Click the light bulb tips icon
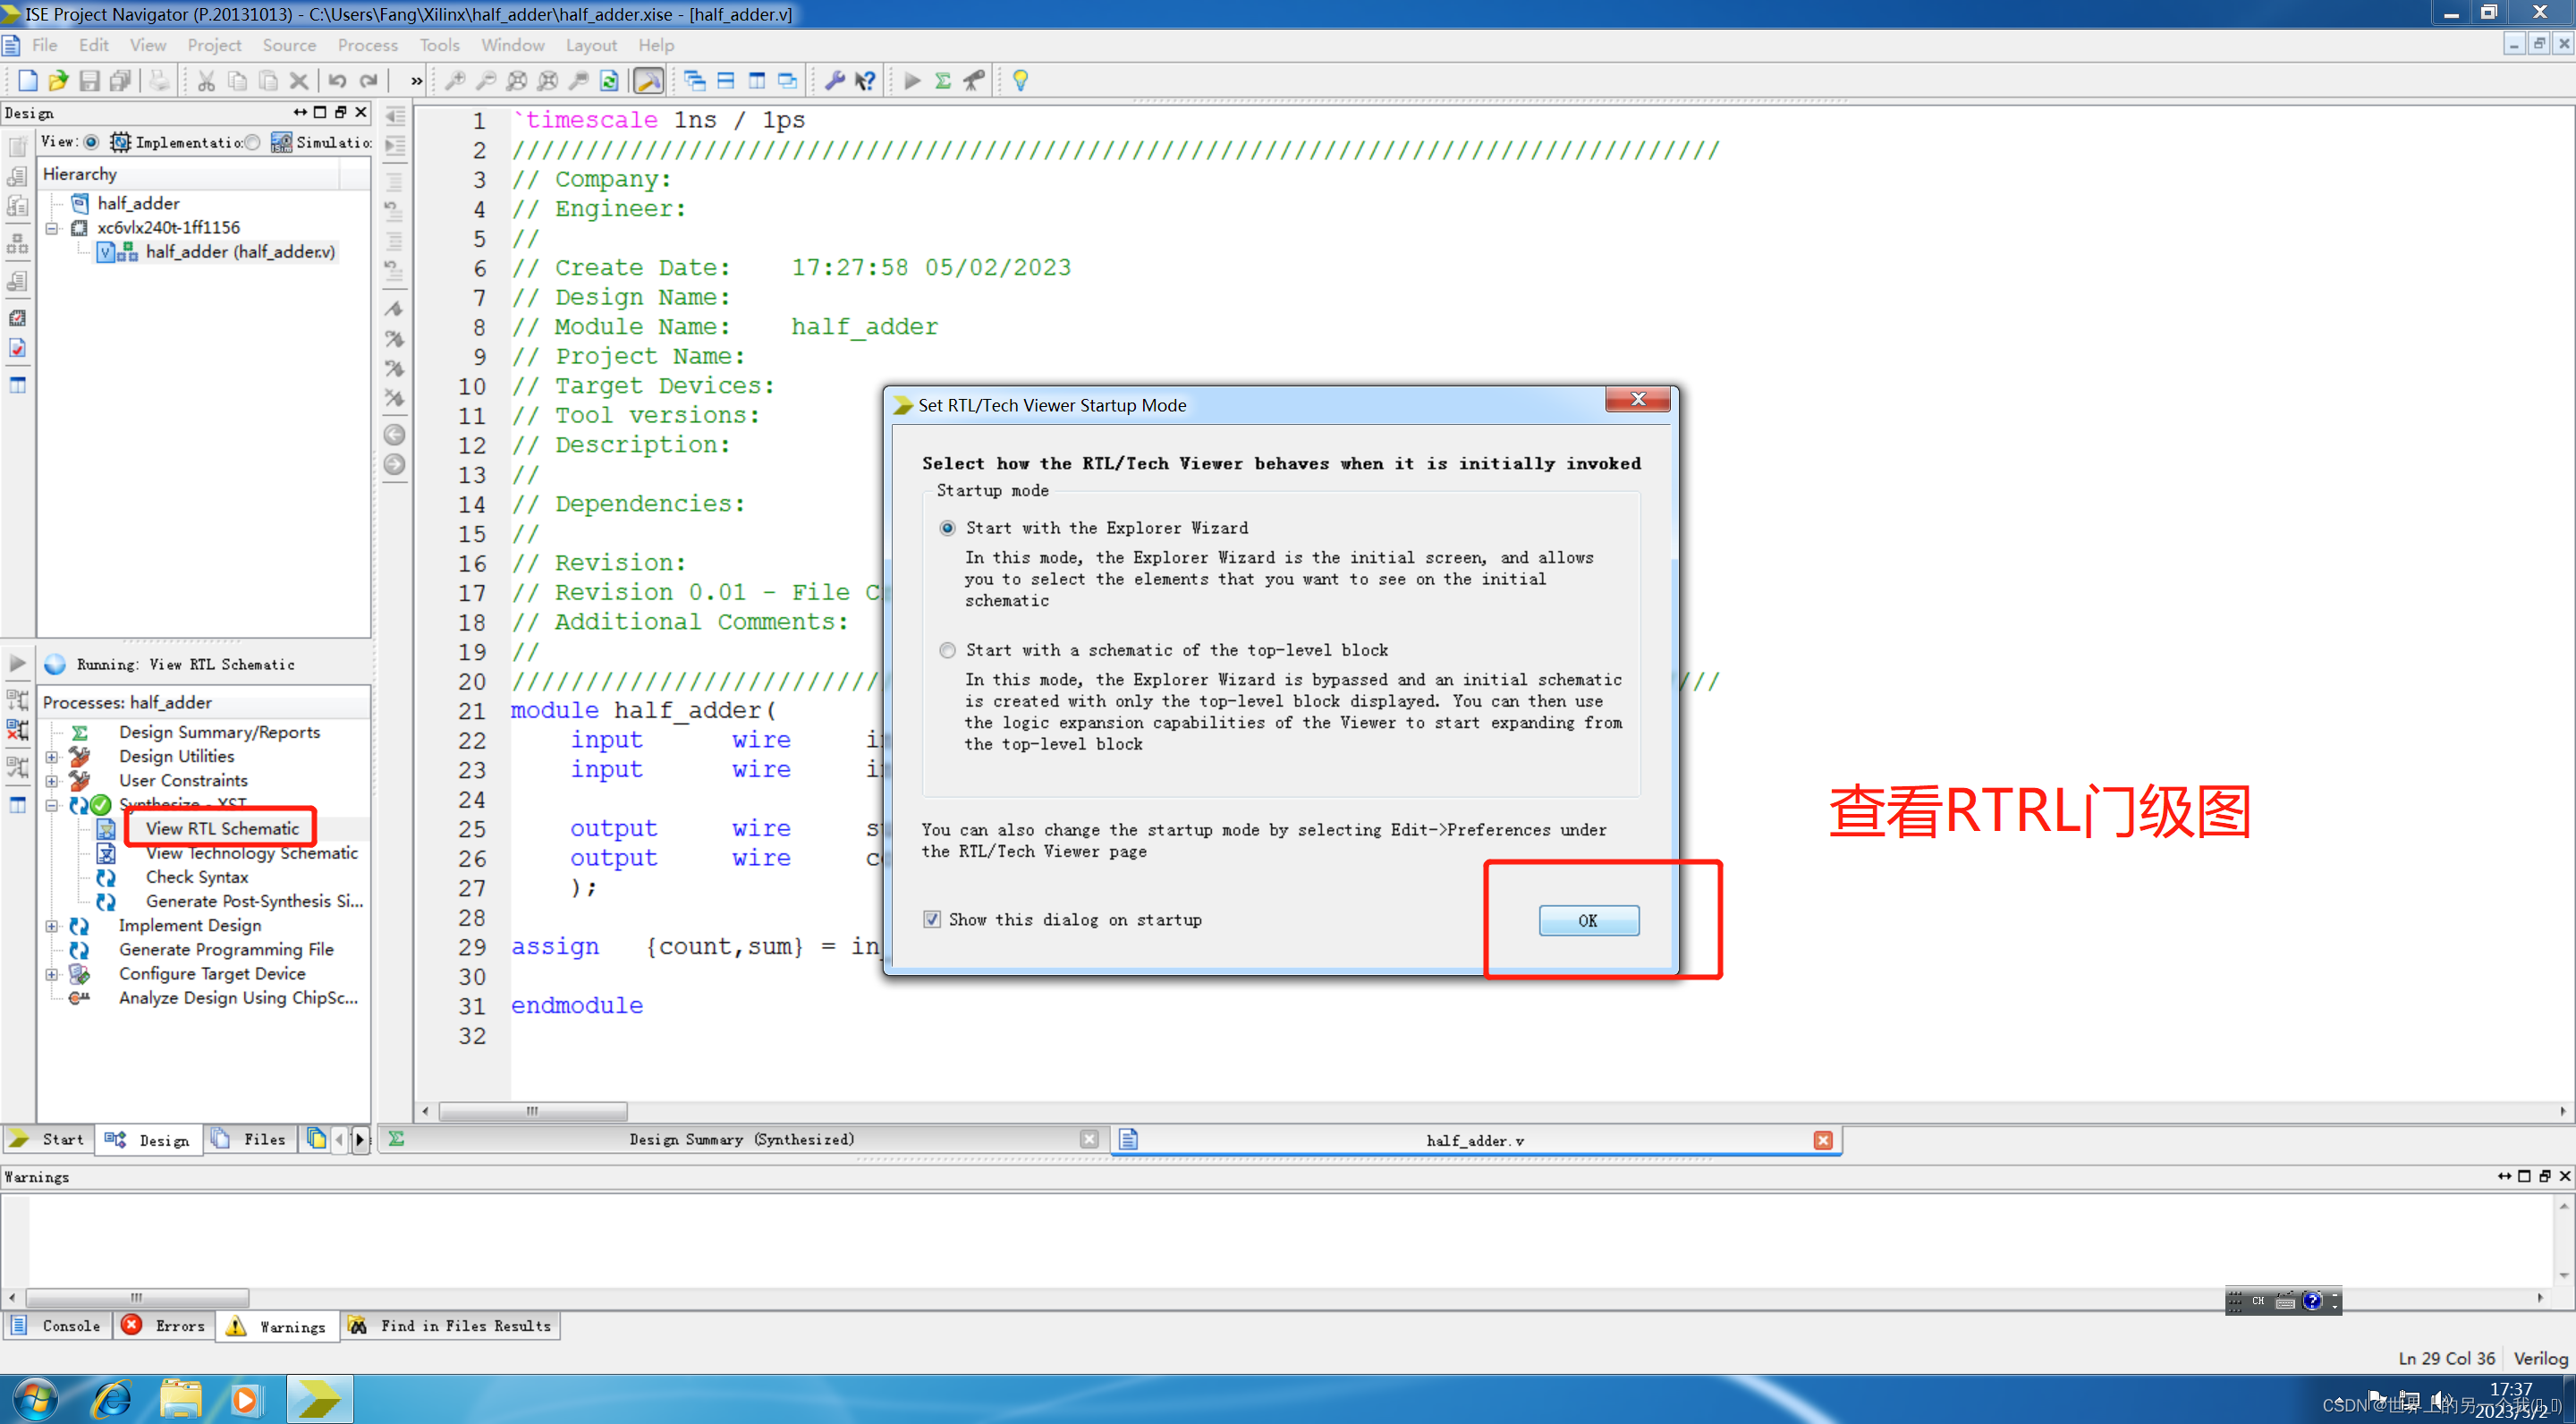This screenshot has height=1424, width=2576. [x=1020, y=81]
